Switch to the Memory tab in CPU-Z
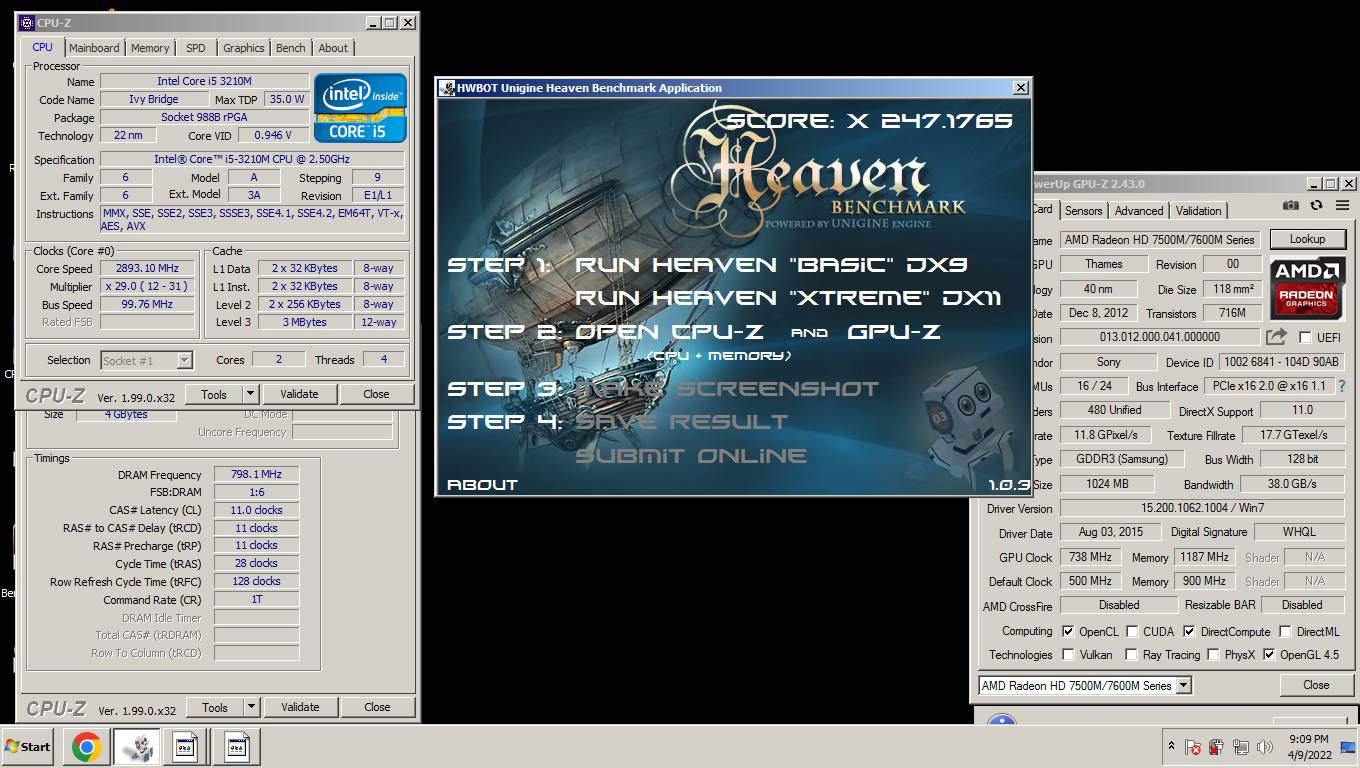1360x768 pixels. pyautogui.click(x=150, y=48)
